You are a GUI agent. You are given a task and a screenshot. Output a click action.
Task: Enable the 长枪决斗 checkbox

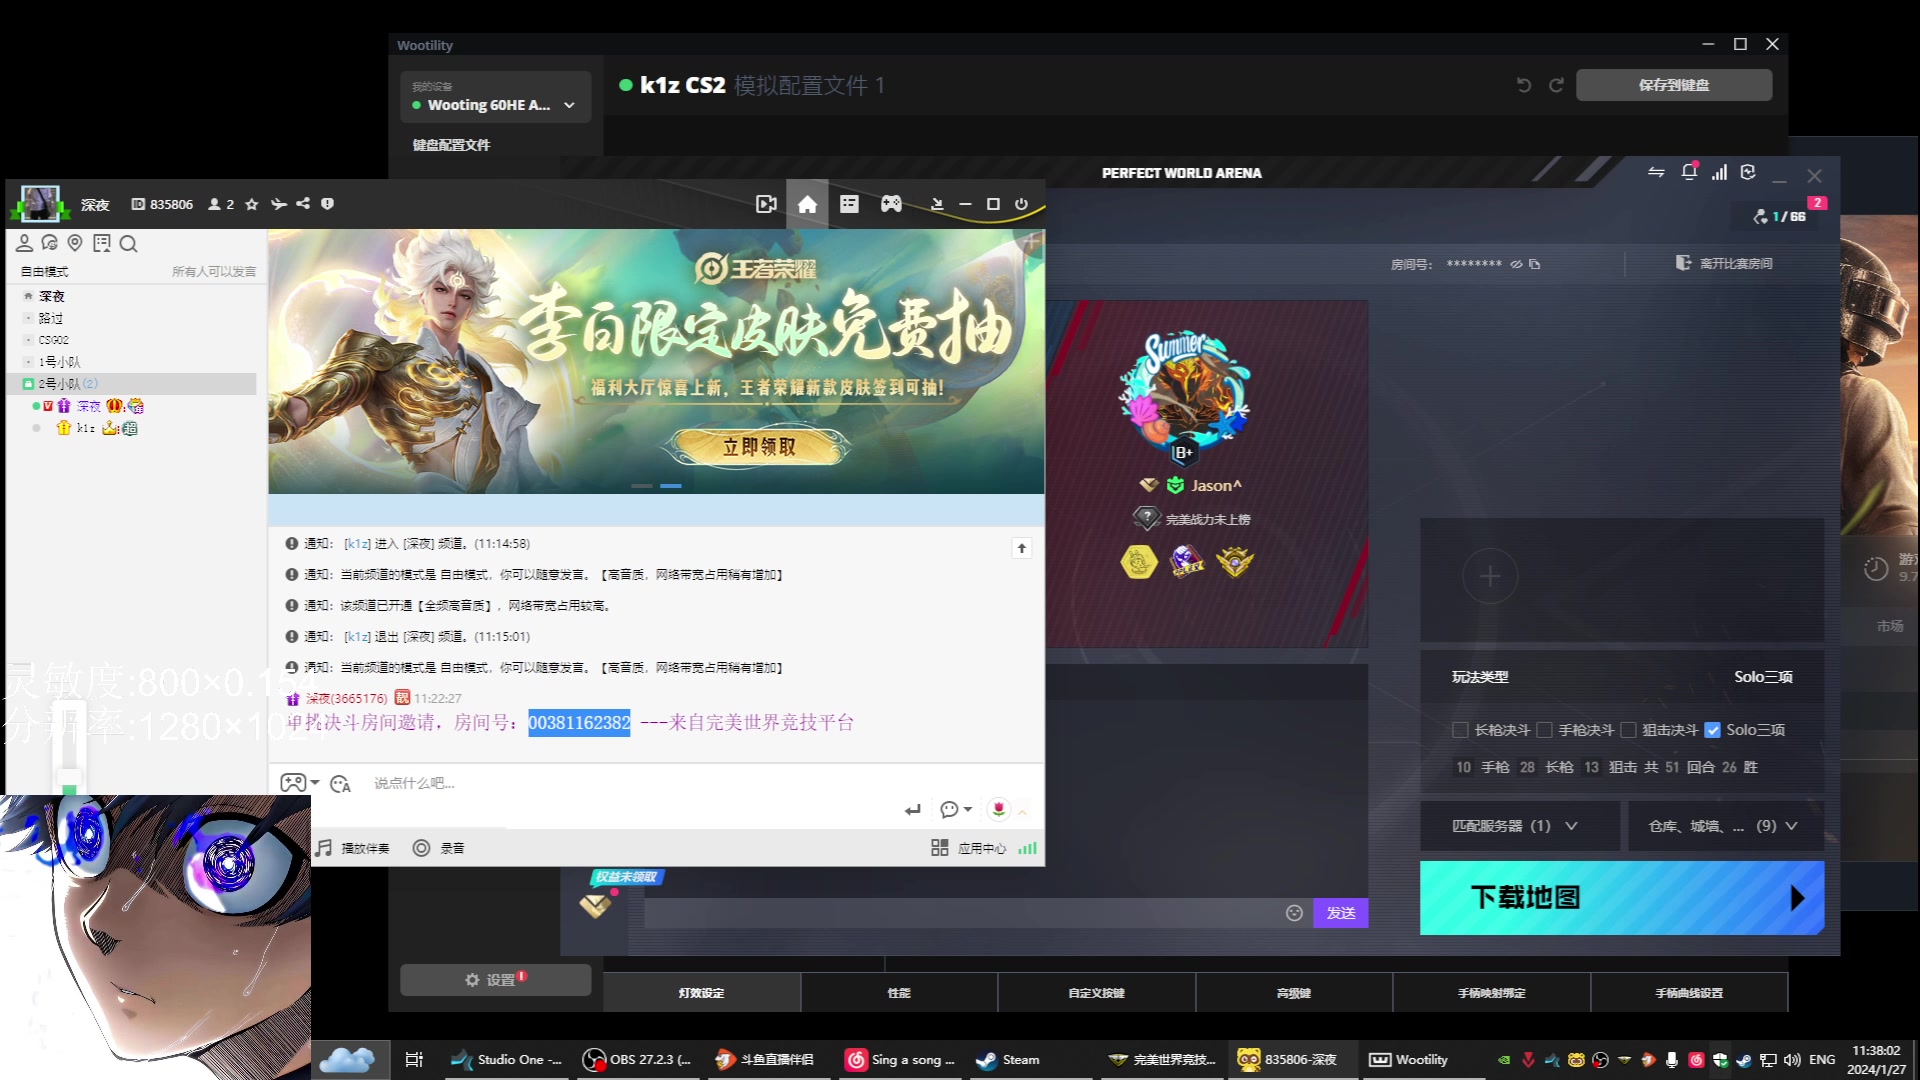(1460, 730)
